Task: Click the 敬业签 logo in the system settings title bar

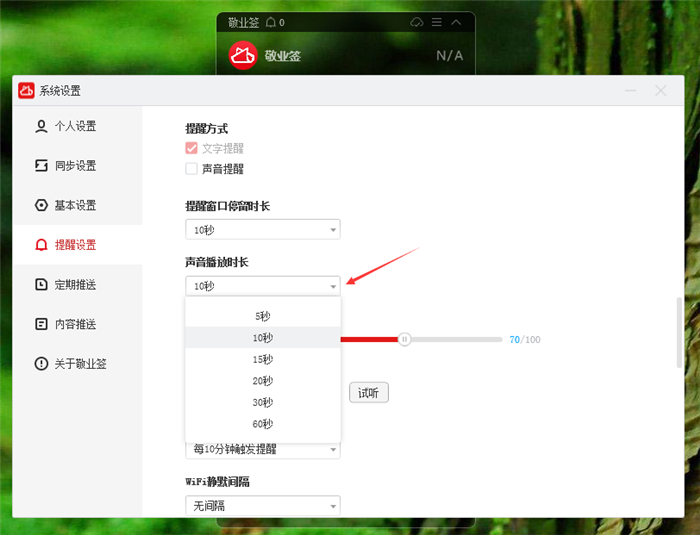Action: [26, 91]
